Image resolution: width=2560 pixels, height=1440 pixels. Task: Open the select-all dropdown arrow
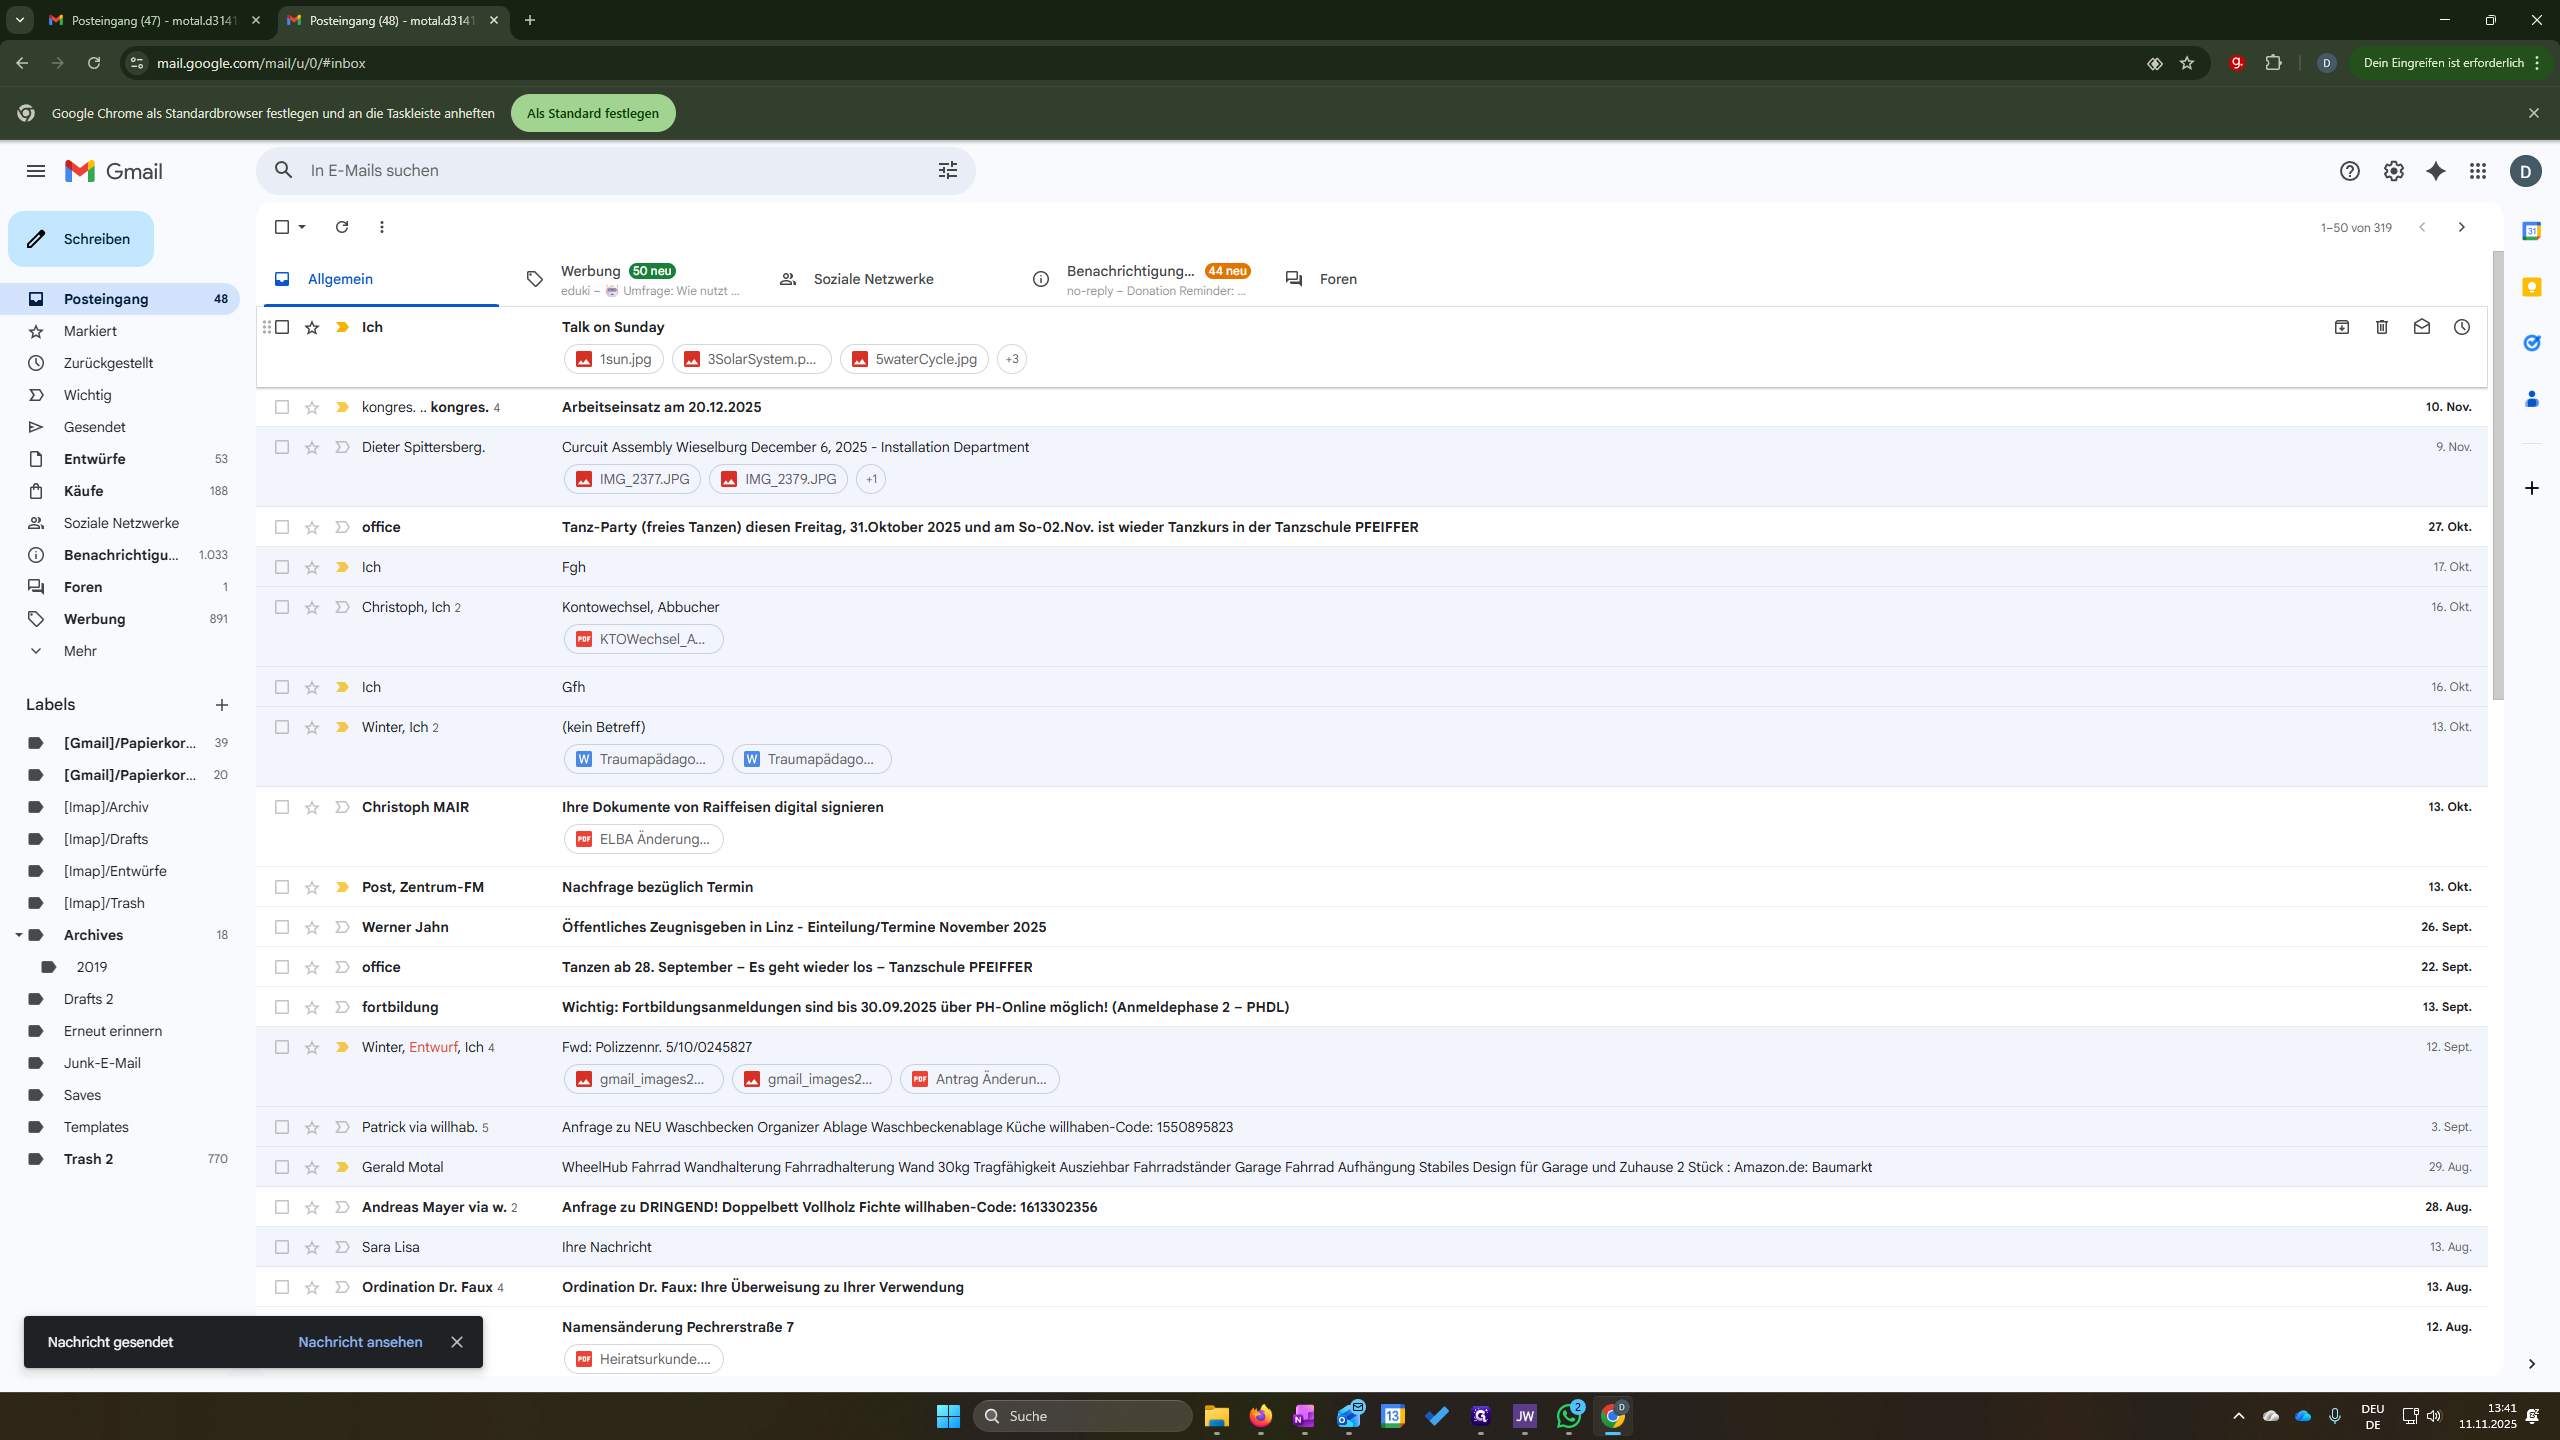tap(302, 227)
